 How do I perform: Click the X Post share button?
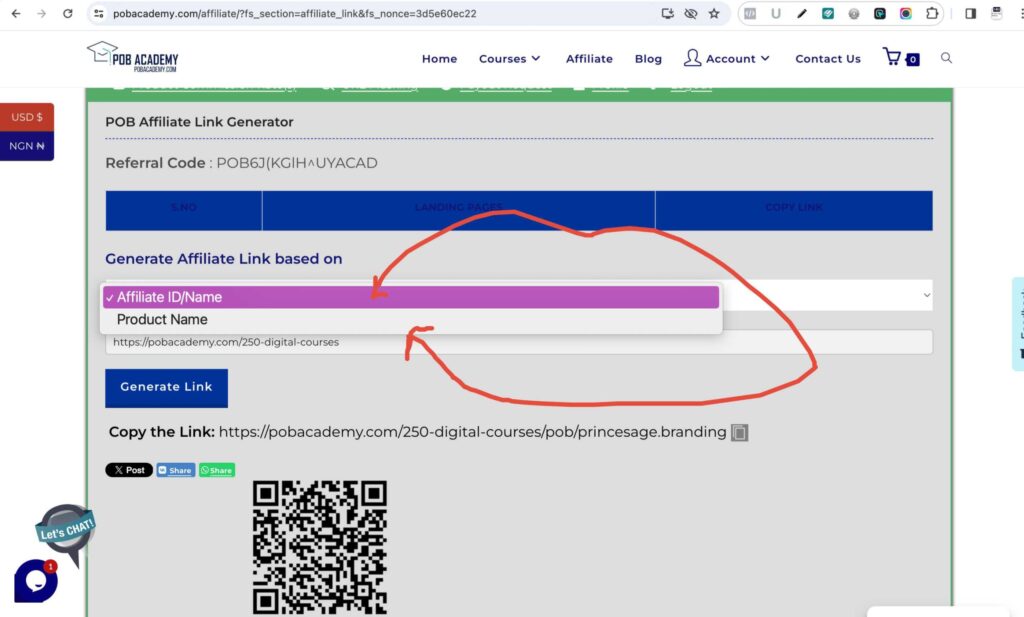[x=129, y=470]
